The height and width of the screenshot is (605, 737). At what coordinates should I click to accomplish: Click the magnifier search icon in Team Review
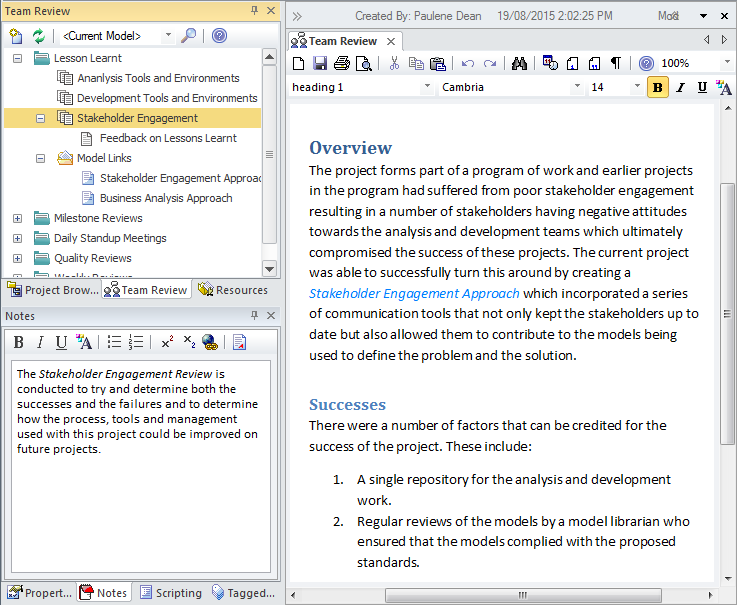[188, 36]
